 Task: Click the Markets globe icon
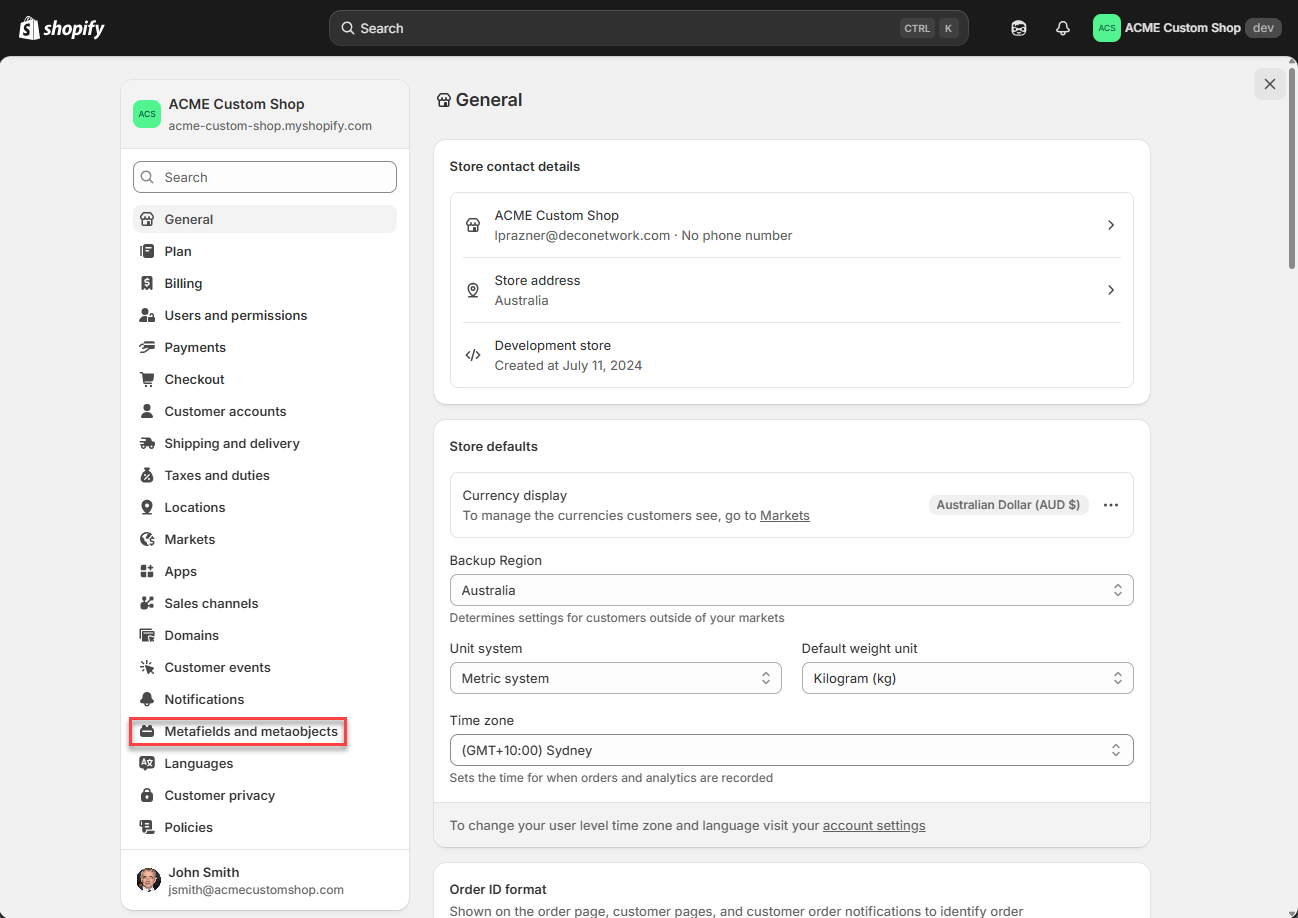point(147,539)
